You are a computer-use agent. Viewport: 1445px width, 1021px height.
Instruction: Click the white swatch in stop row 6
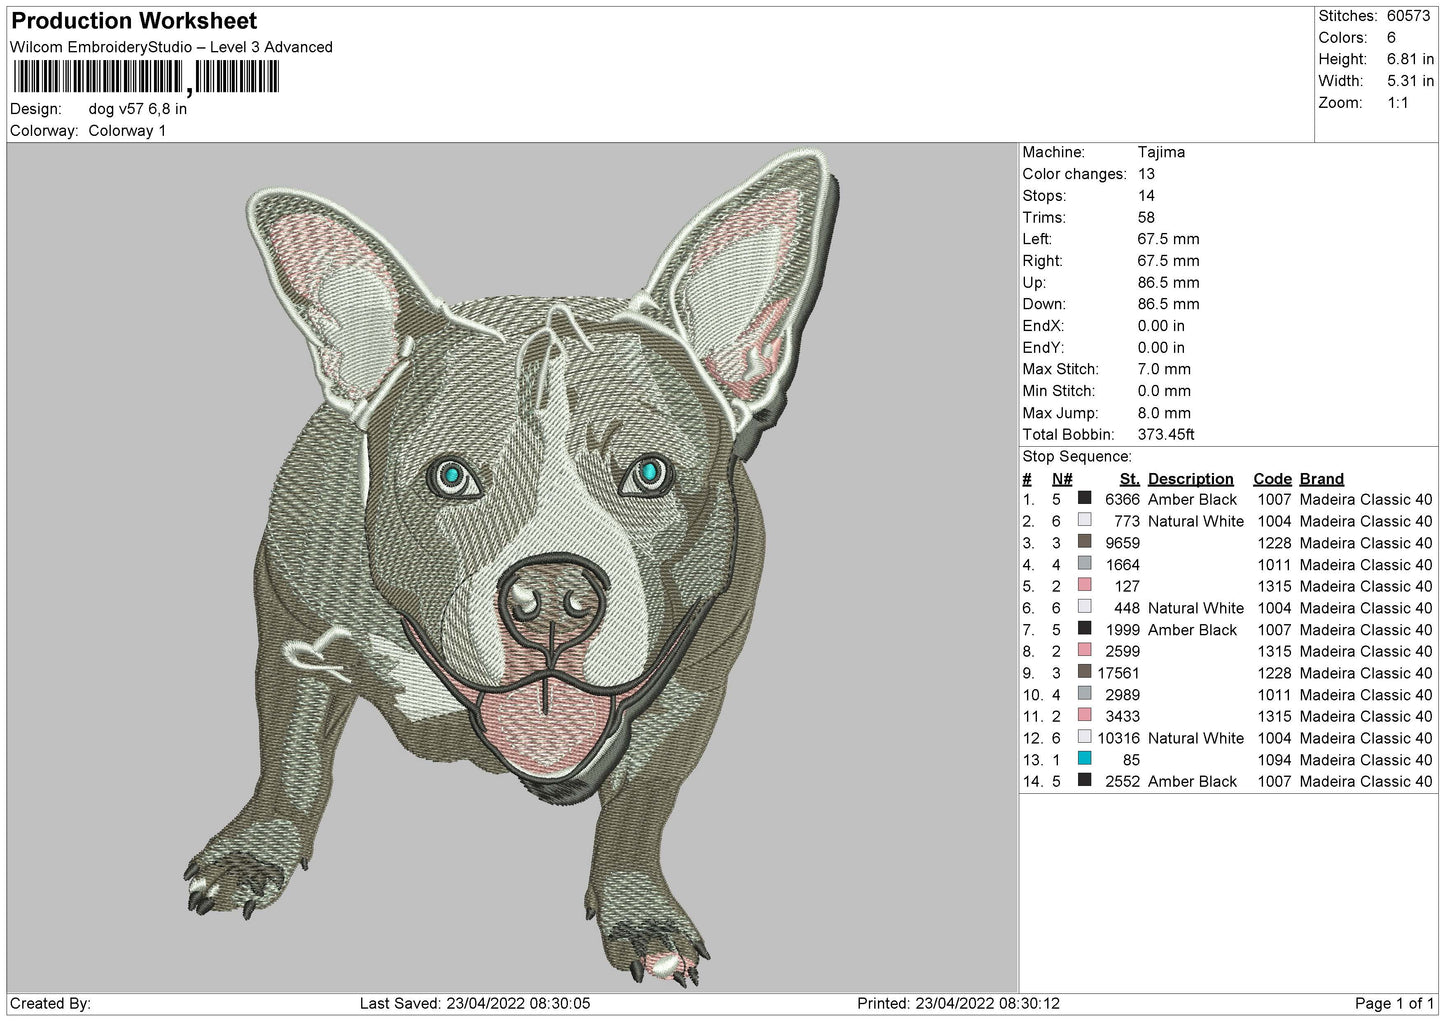coord(1084,607)
